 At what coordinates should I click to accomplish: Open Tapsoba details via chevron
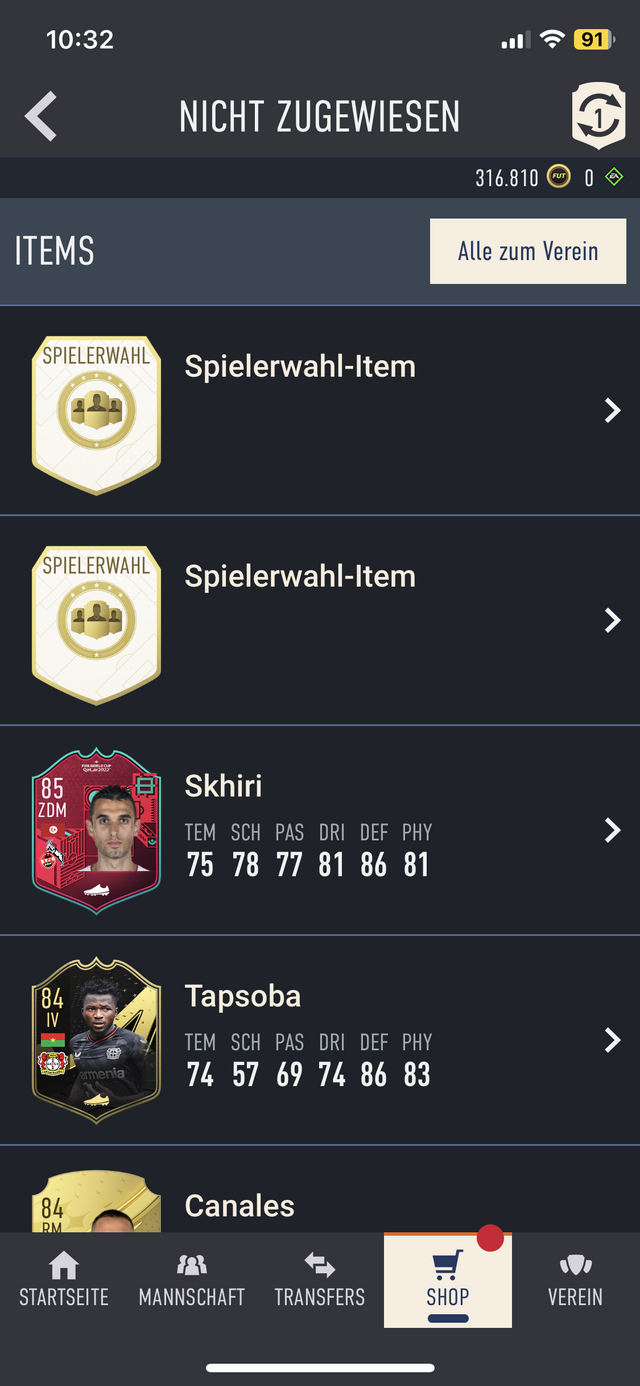click(x=613, y=1040)
